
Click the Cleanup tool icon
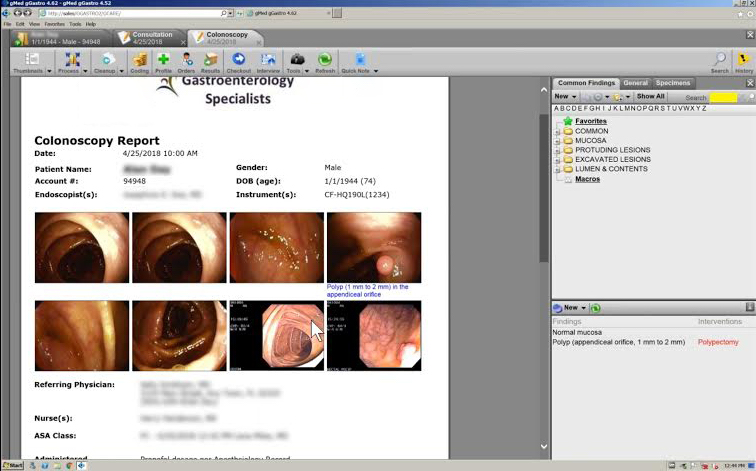point(107,60)
